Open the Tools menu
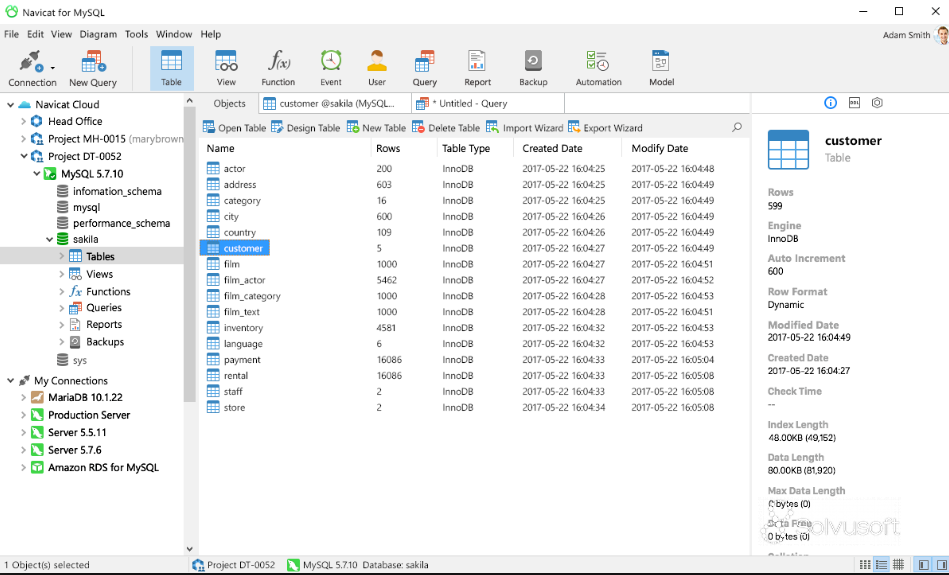 [x=137, y=34]
